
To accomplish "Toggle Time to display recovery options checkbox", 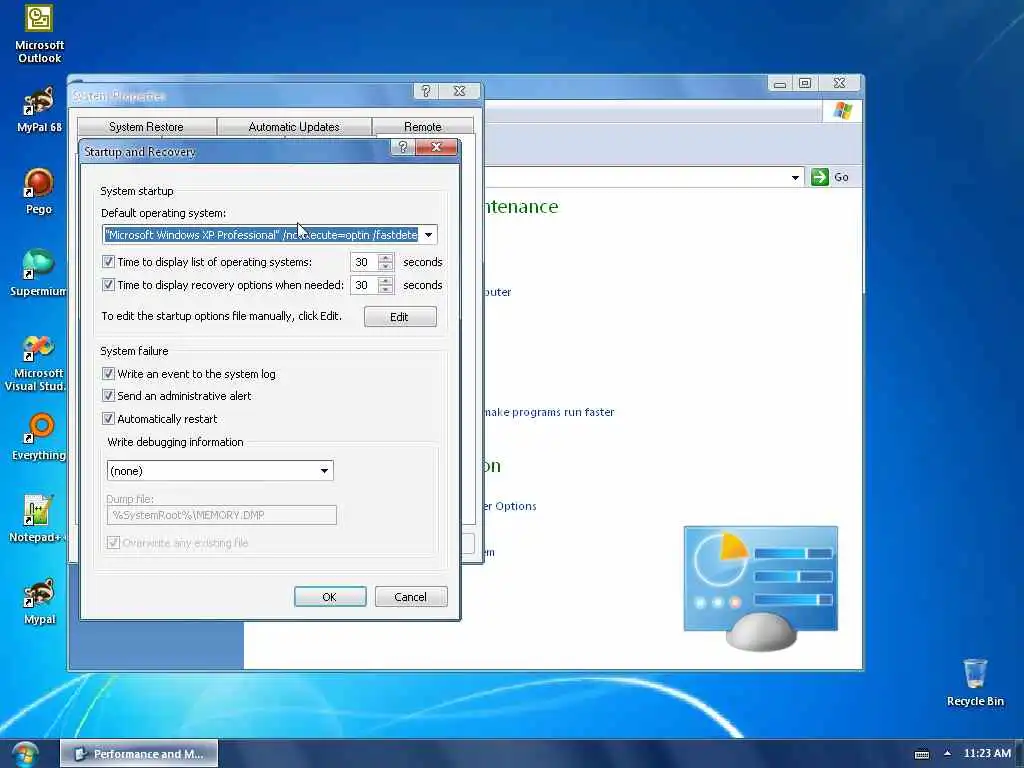I will 108,285.
